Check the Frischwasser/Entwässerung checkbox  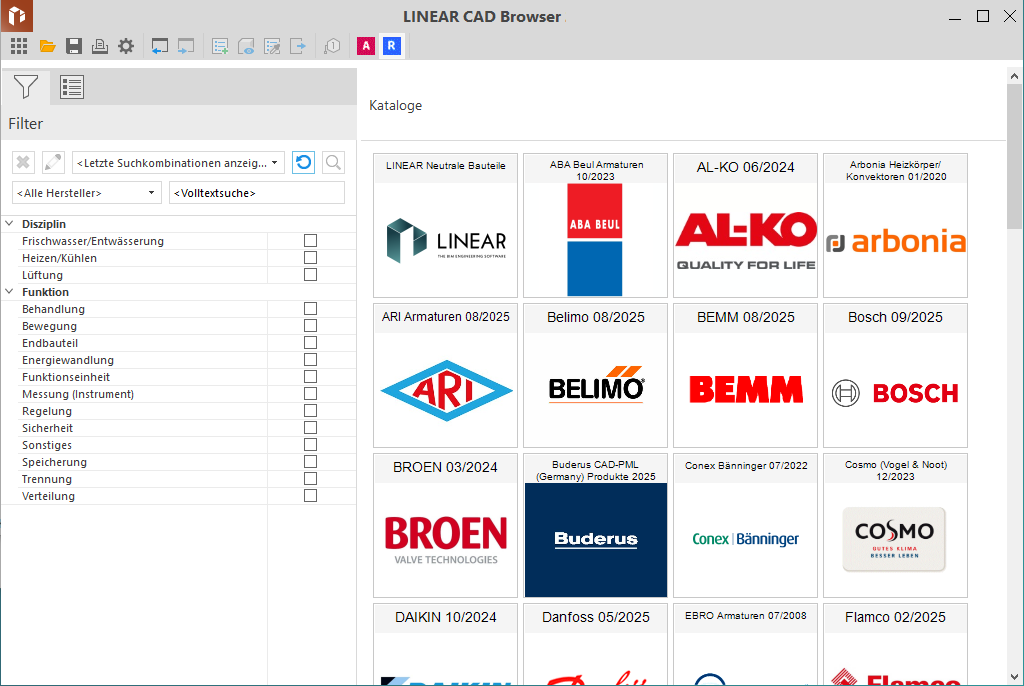(310, 240)
